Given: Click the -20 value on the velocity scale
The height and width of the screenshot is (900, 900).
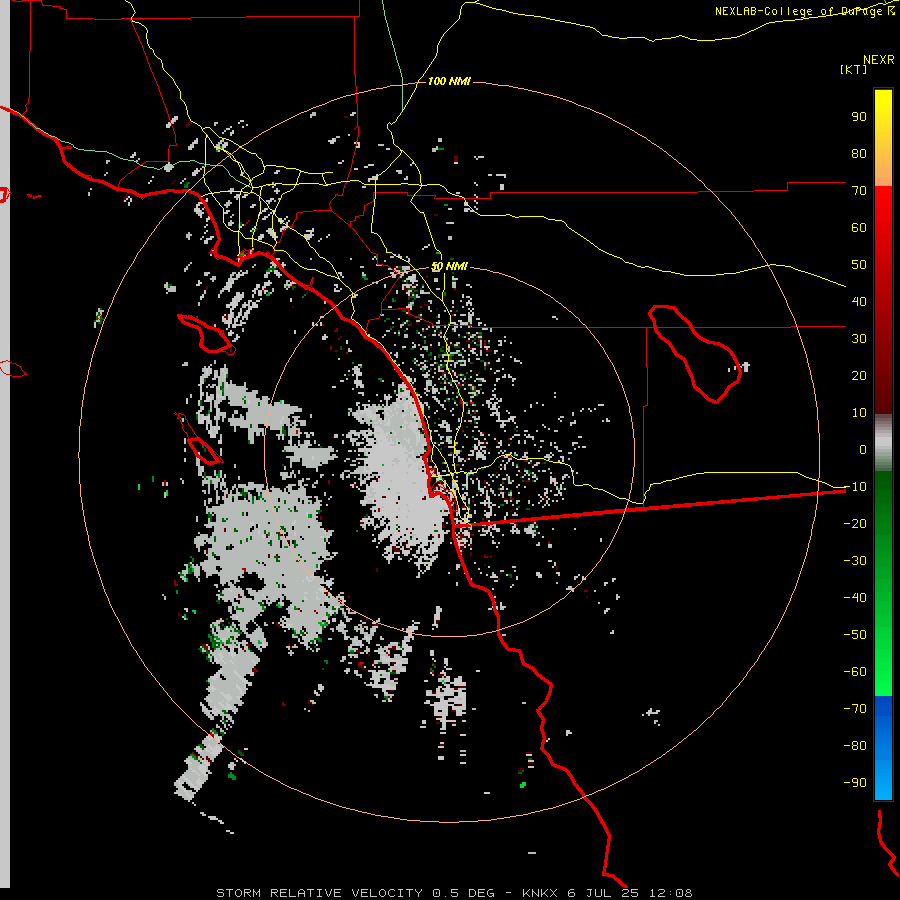Looking at the screenshot, I should pyautogui.click(x=855, y=523).
